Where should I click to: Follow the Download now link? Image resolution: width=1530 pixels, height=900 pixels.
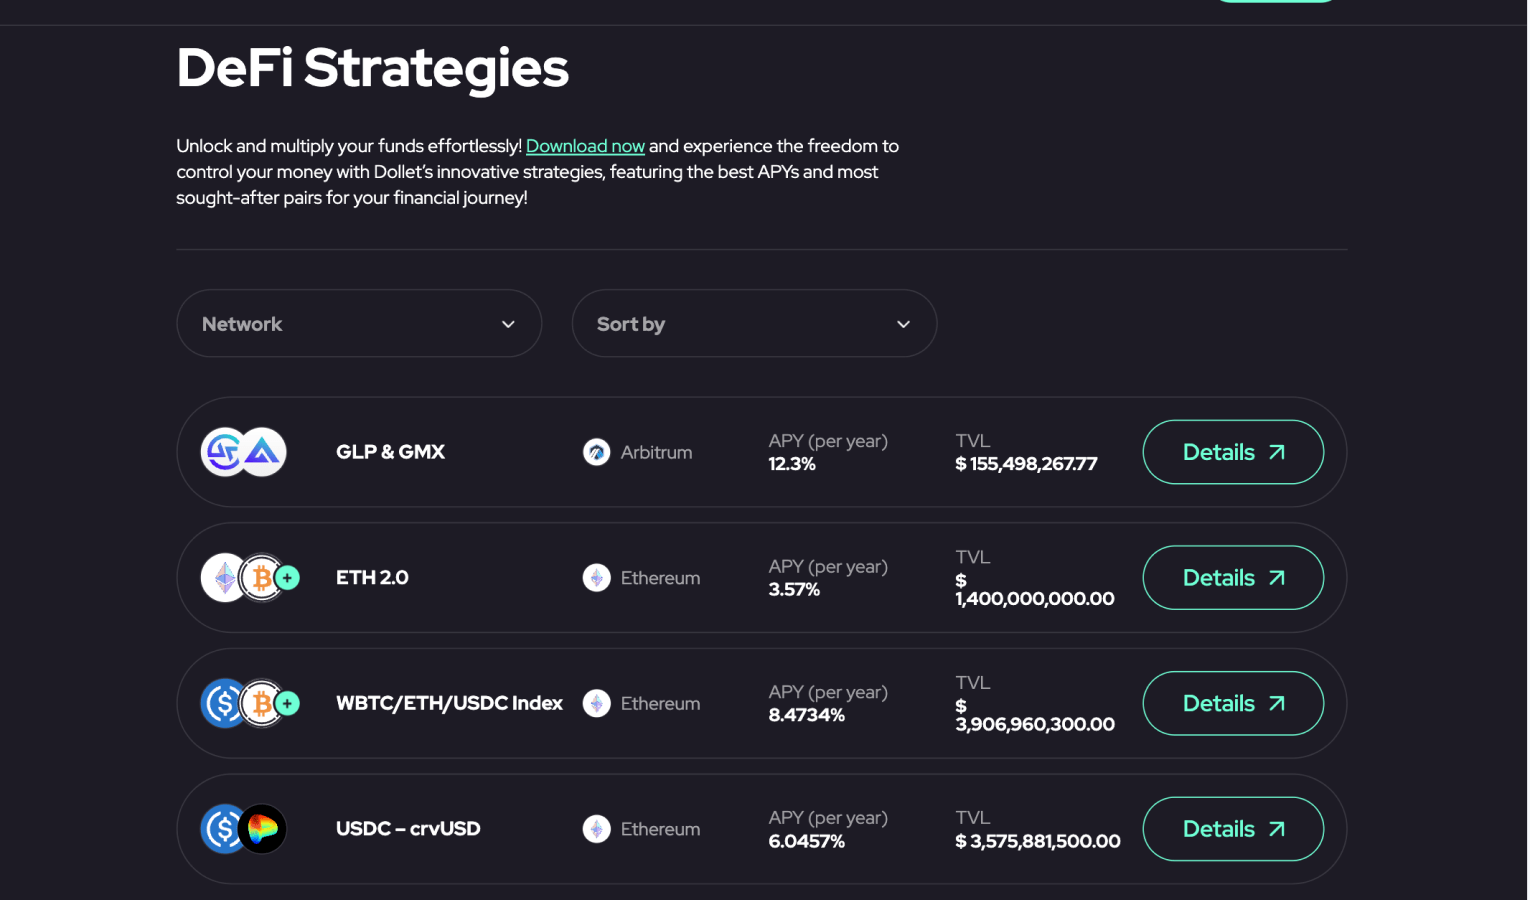585,146
